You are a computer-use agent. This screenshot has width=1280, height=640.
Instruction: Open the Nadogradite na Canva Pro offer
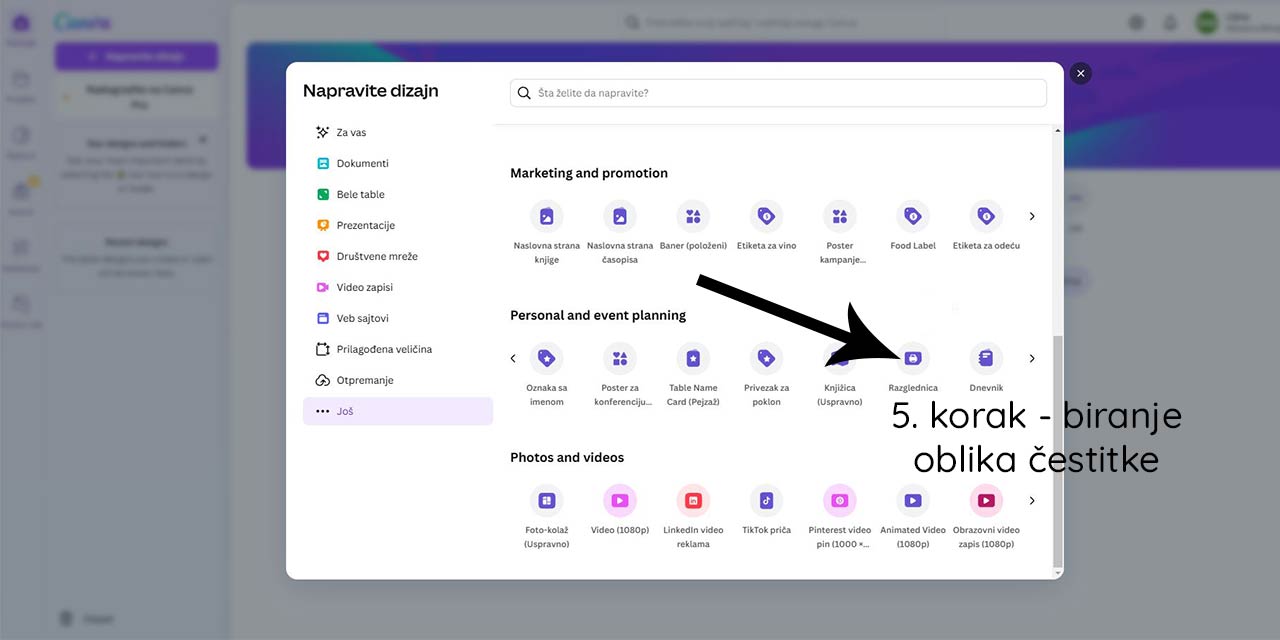click(x=136, y=96)
